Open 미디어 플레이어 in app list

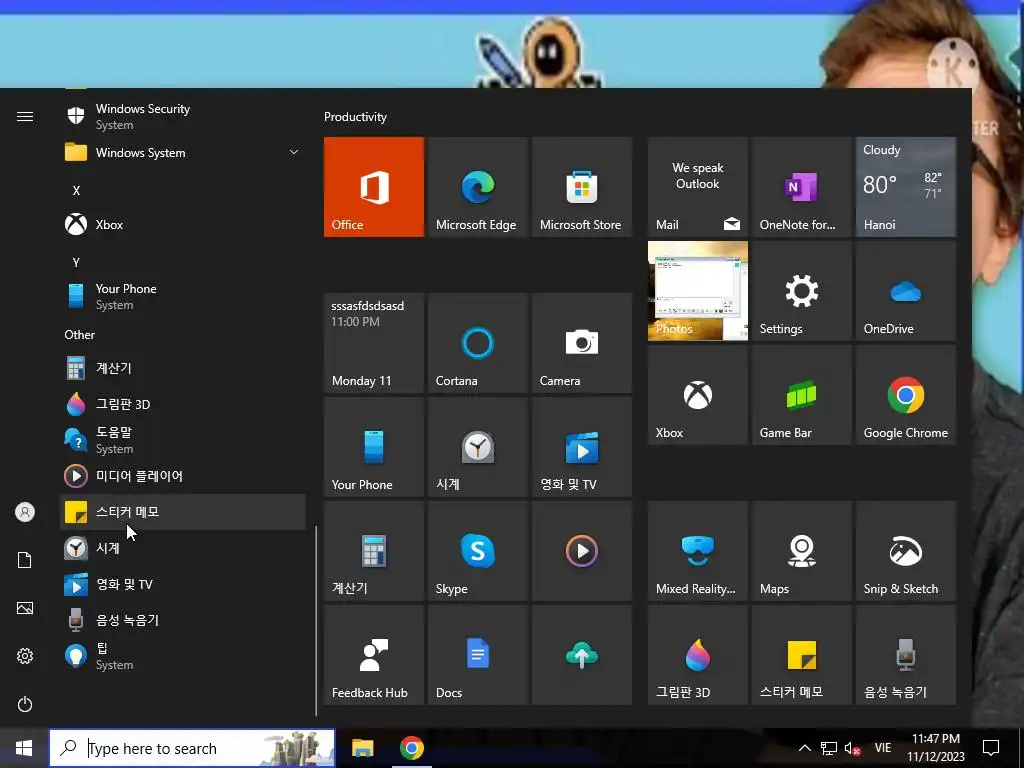(183, 476)
